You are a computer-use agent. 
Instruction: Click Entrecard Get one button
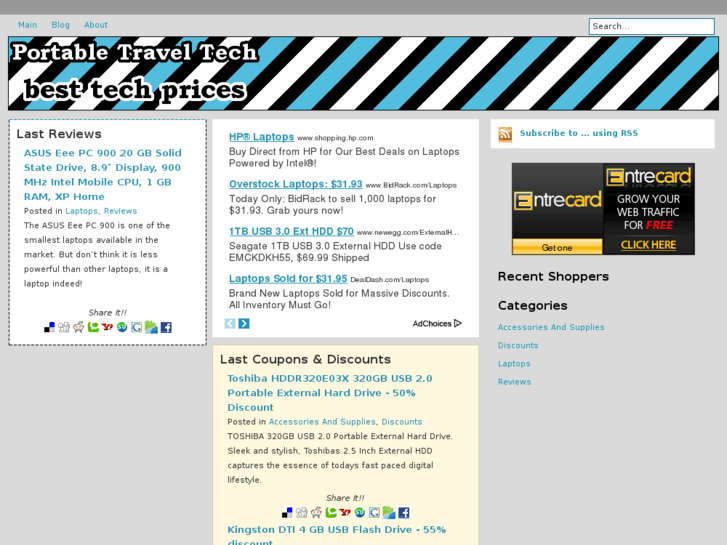(557, 247)
